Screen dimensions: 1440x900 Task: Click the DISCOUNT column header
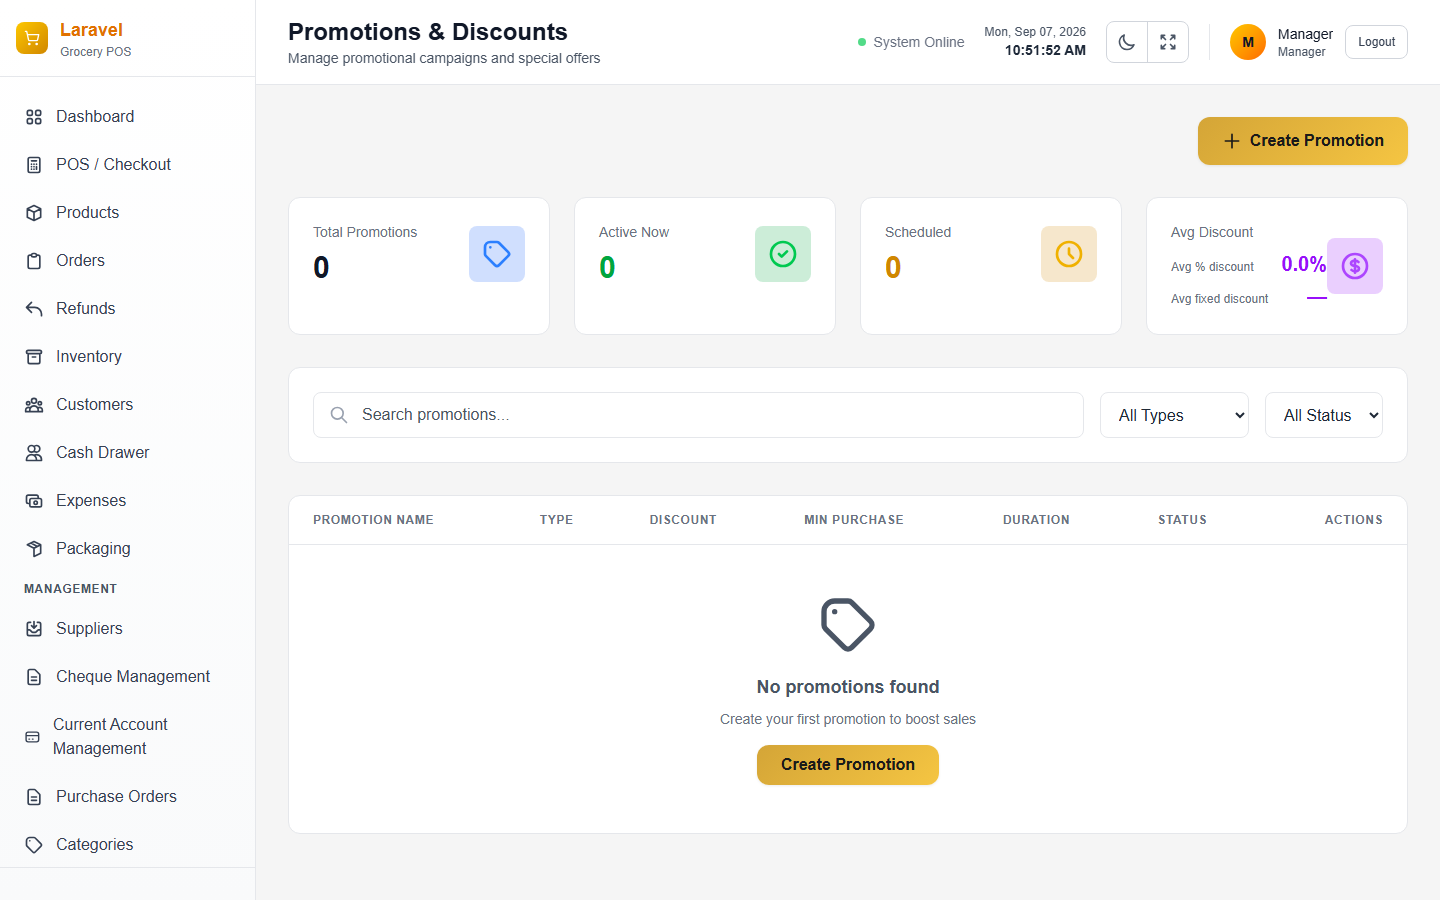683,520
